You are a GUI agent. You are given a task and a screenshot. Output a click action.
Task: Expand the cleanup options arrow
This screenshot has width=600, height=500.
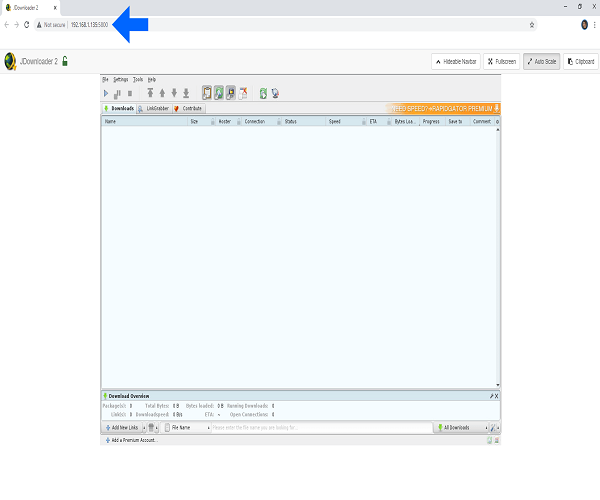pos(157,428)
